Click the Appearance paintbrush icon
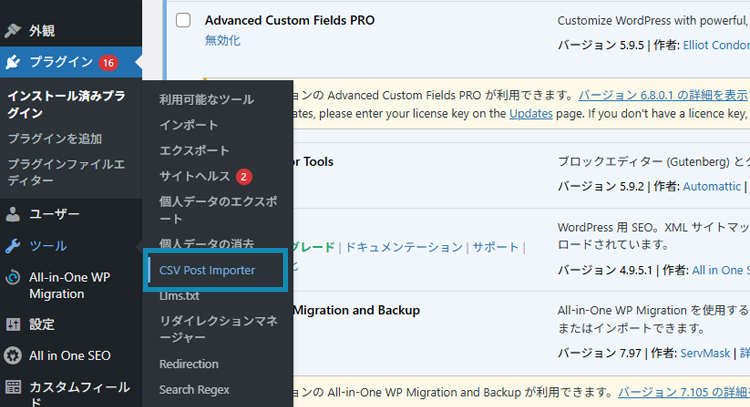This screenshot has width=750, height=407. point(13,31)
